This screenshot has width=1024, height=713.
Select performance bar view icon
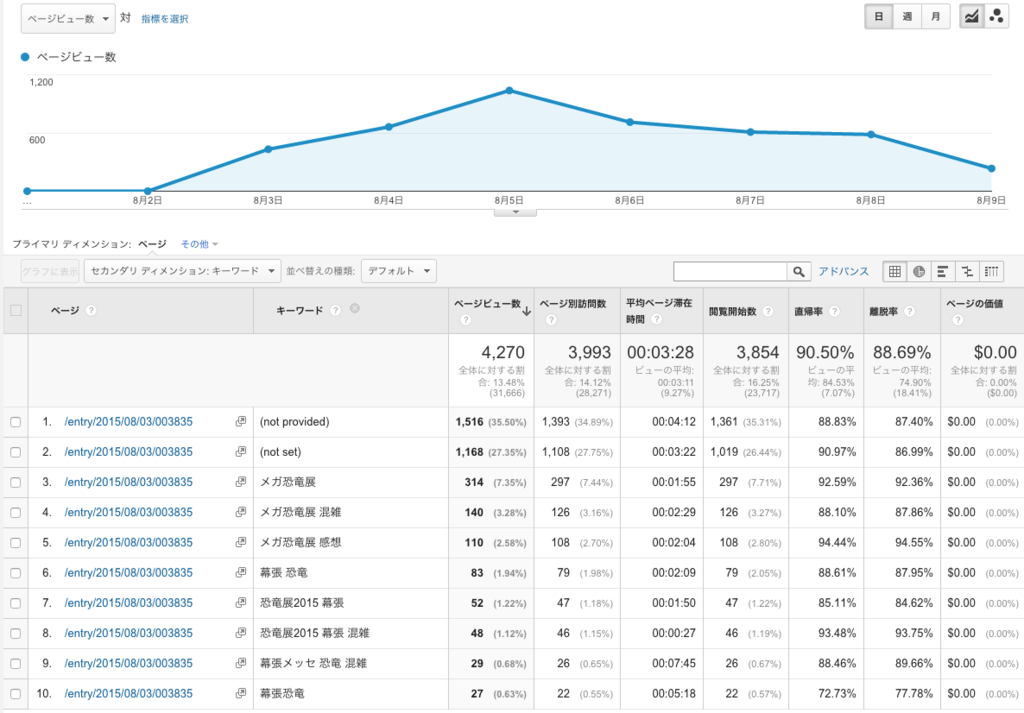click(x=942, y=271)
